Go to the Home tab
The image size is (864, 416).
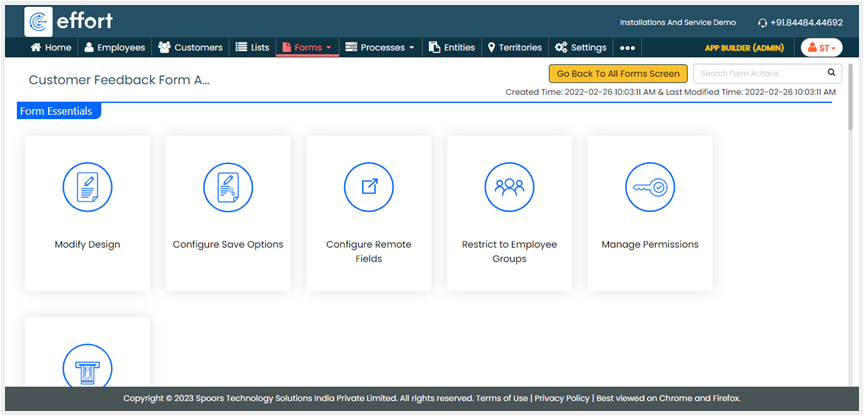coord(51,47)
